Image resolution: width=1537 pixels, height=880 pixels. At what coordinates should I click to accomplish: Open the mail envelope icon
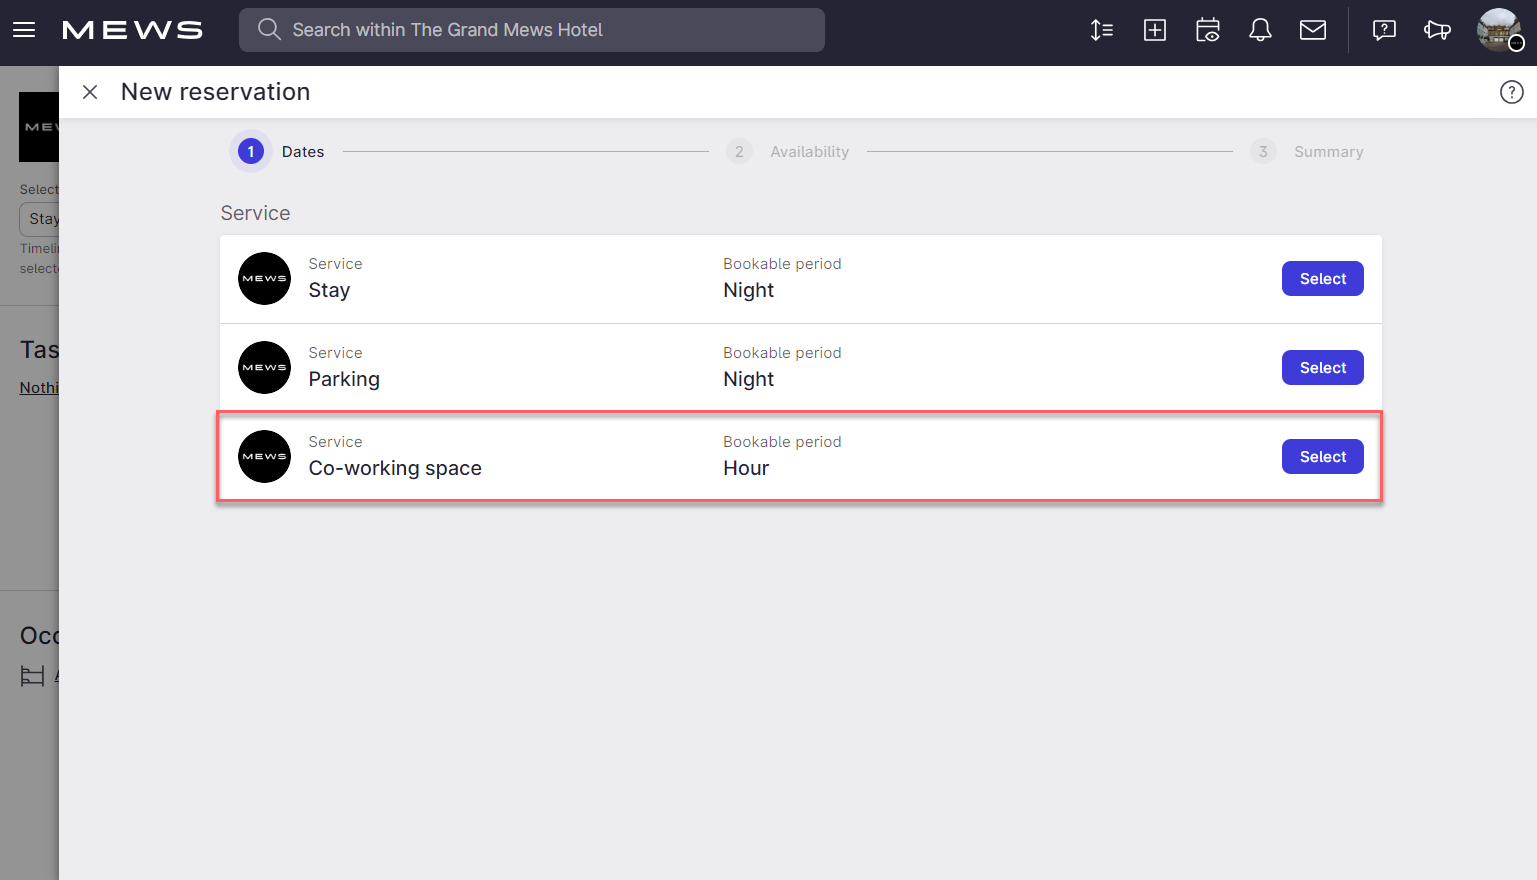(1313, 30)
